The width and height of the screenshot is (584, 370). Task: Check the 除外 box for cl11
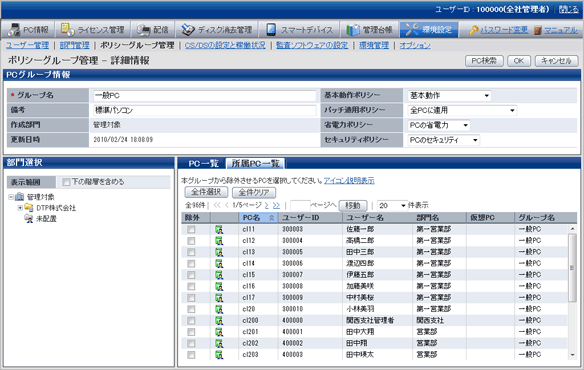[191, 230]
